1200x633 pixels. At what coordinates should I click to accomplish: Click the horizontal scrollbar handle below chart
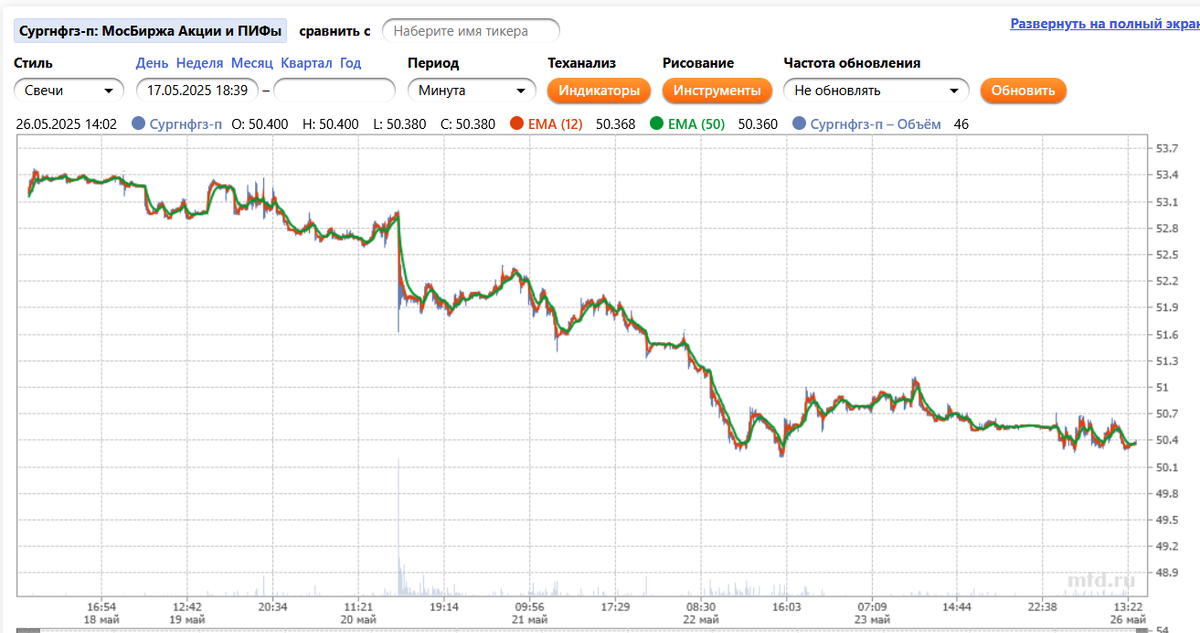point(28,630)
